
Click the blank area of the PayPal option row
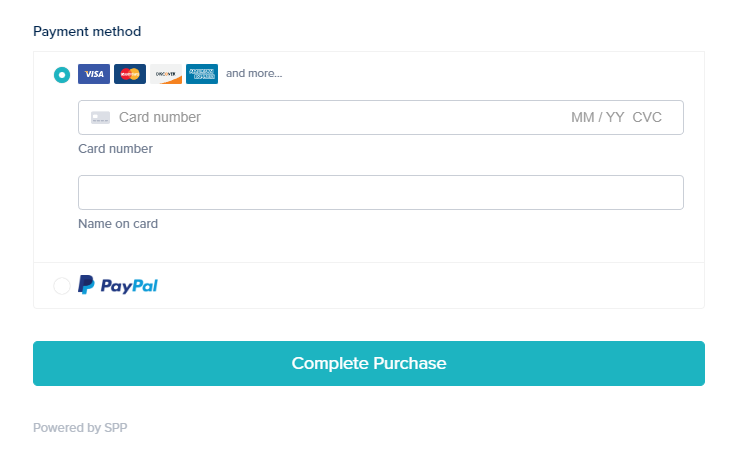pyautogui.click(x=430, y=286)
